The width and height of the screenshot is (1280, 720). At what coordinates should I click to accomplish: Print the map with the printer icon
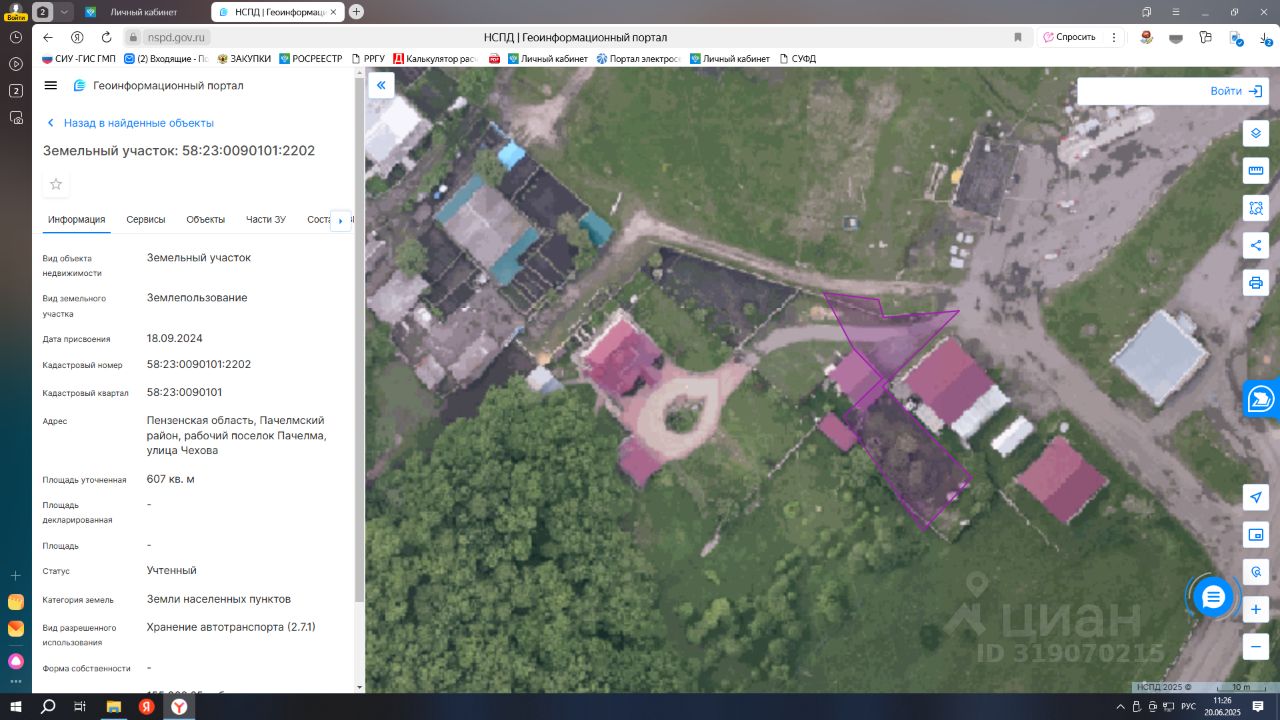1256,282
